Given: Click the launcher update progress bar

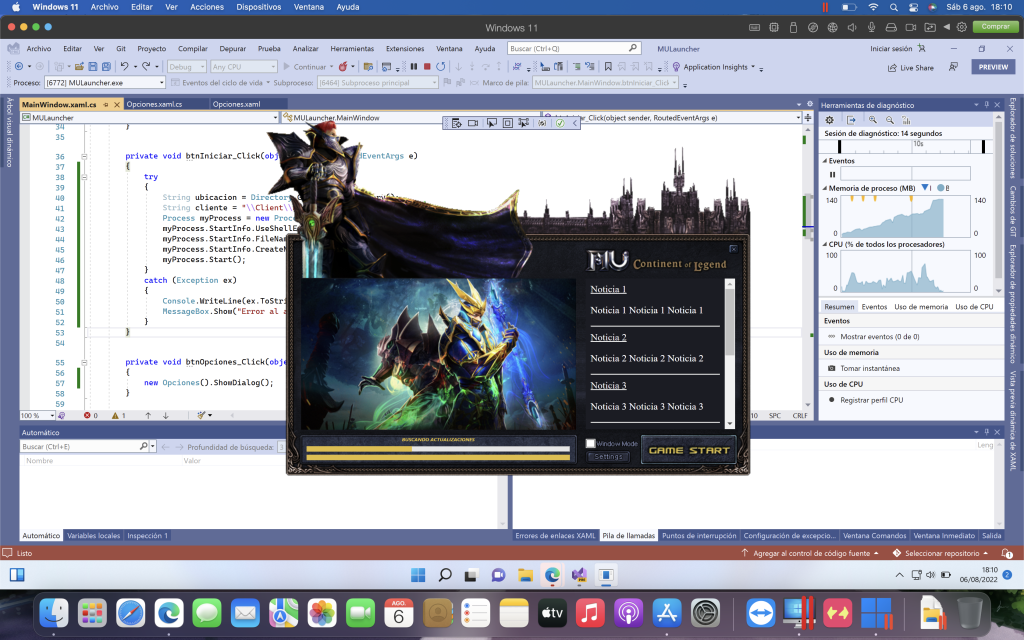Looking at the screenshot, I should 438,449.
